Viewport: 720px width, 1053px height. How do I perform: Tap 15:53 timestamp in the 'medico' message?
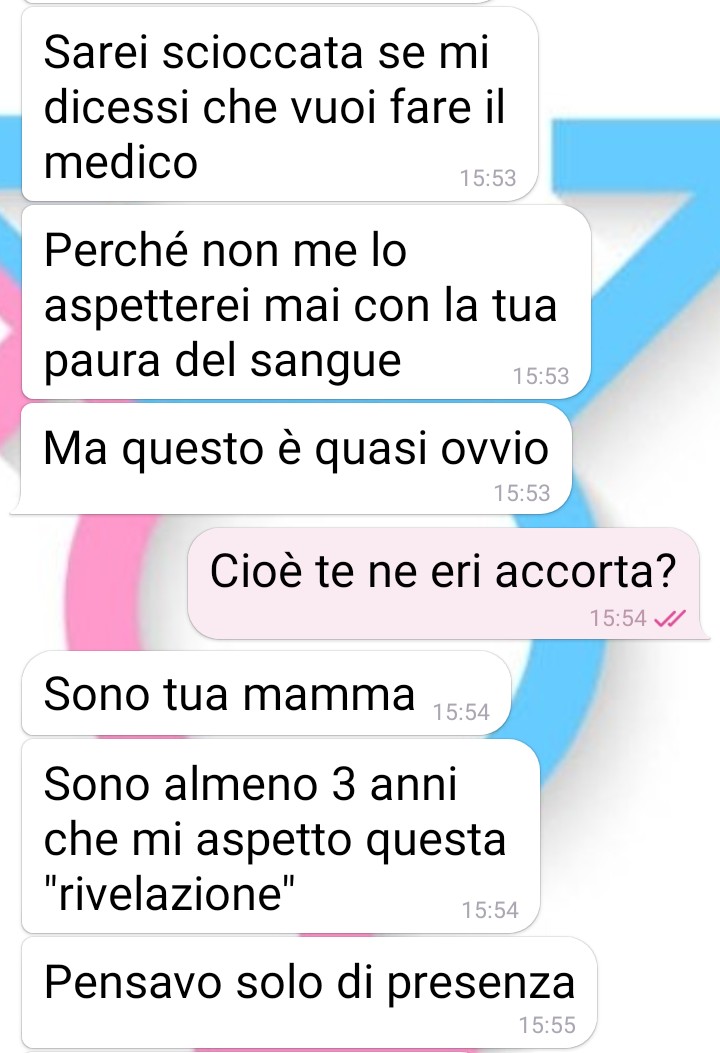(x=488, y=178)
